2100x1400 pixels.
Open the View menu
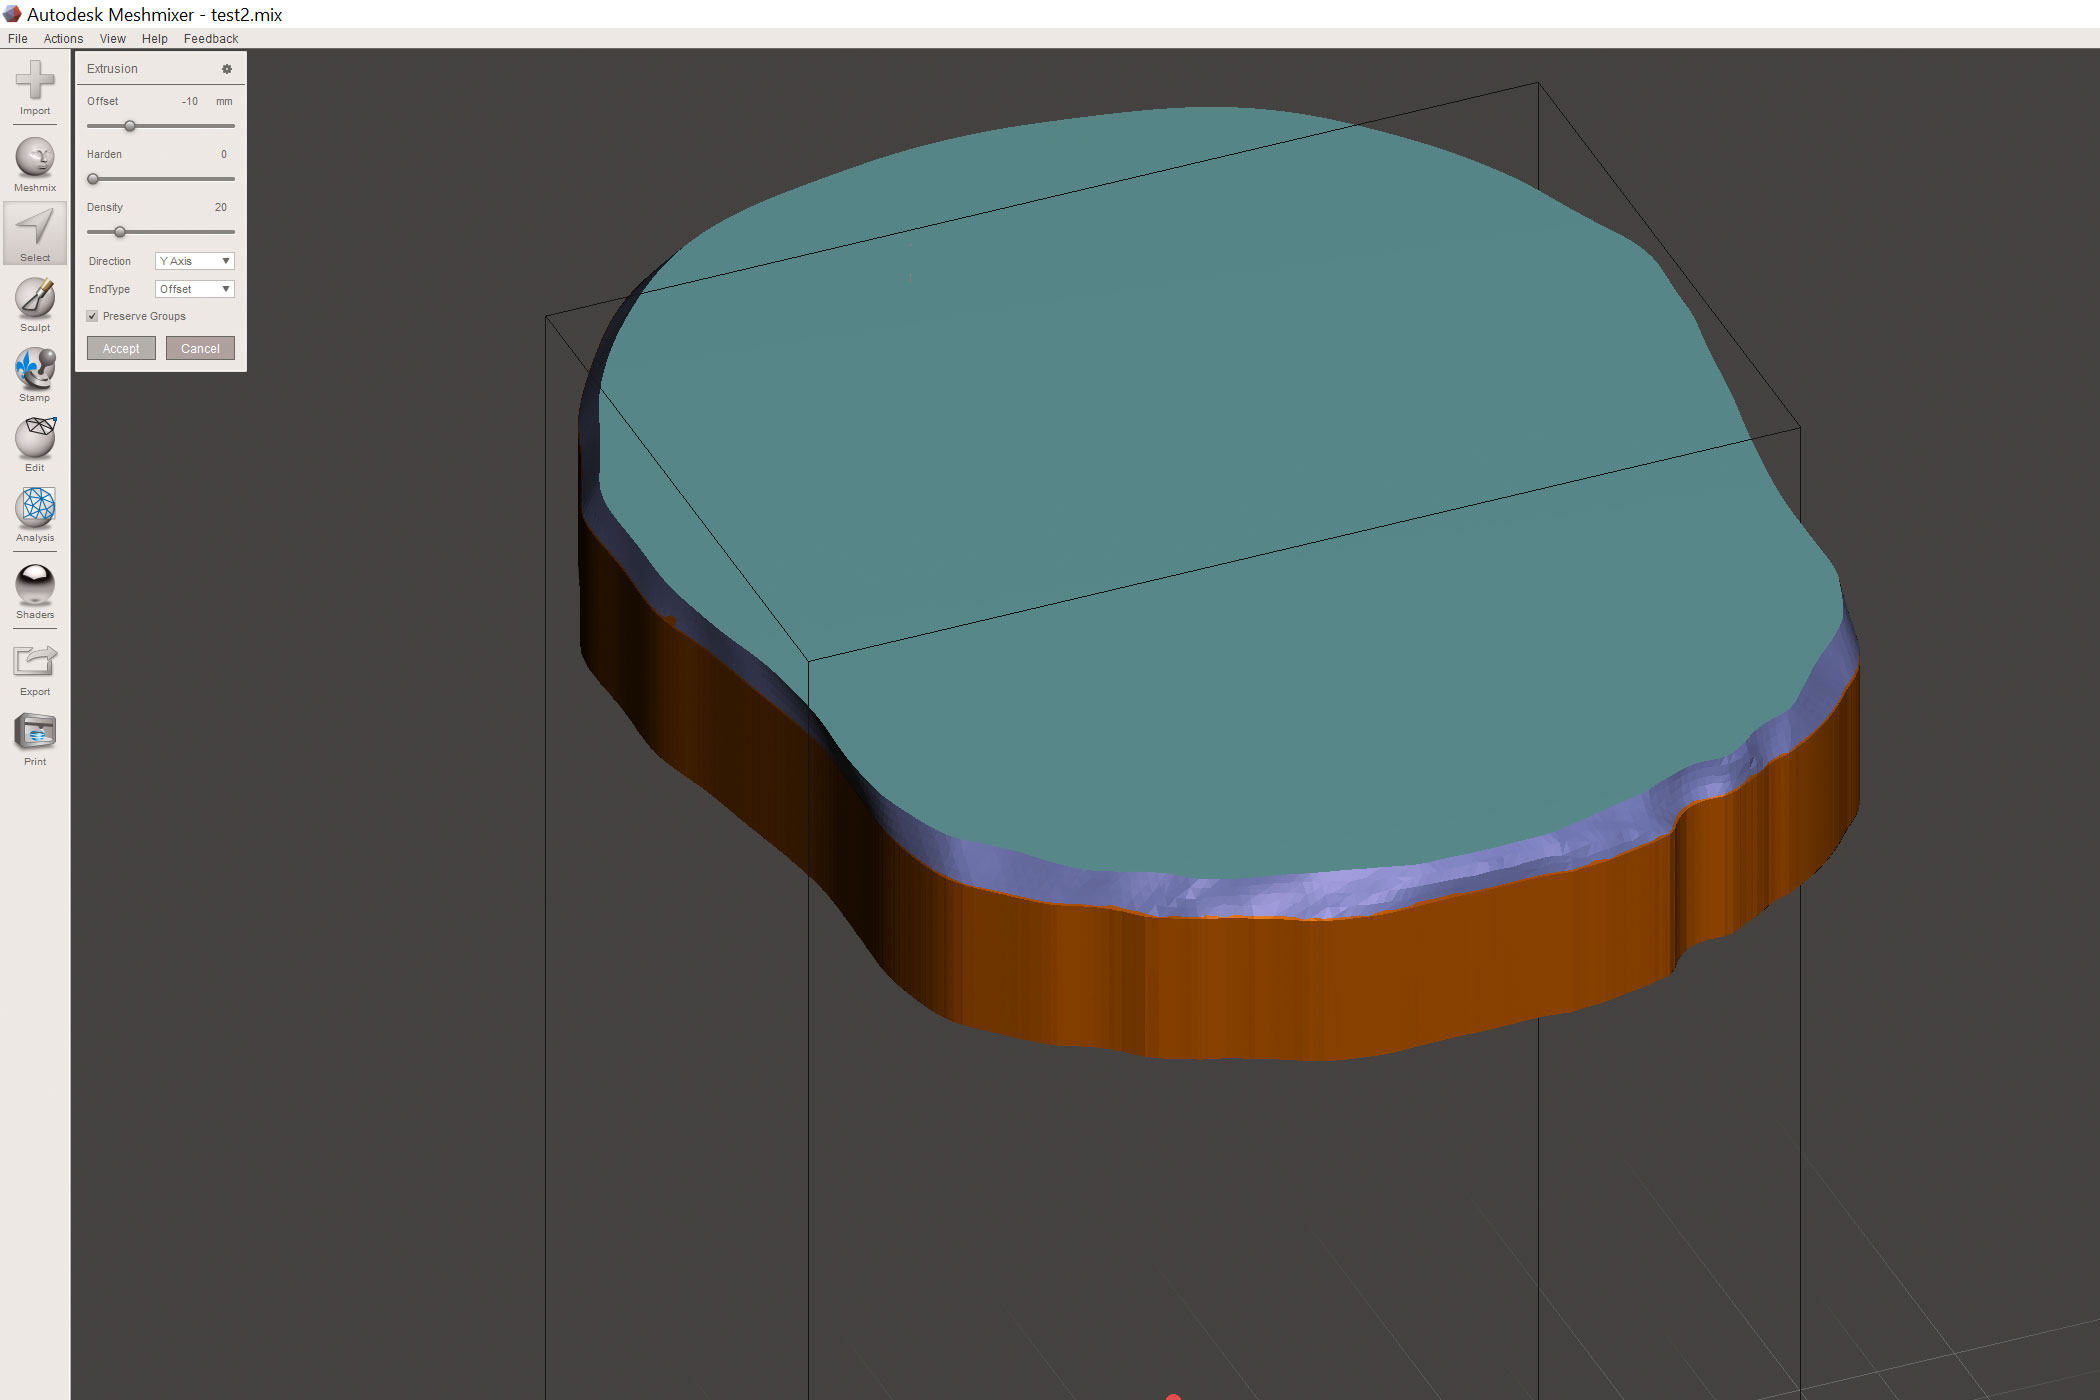coord(112,39)
